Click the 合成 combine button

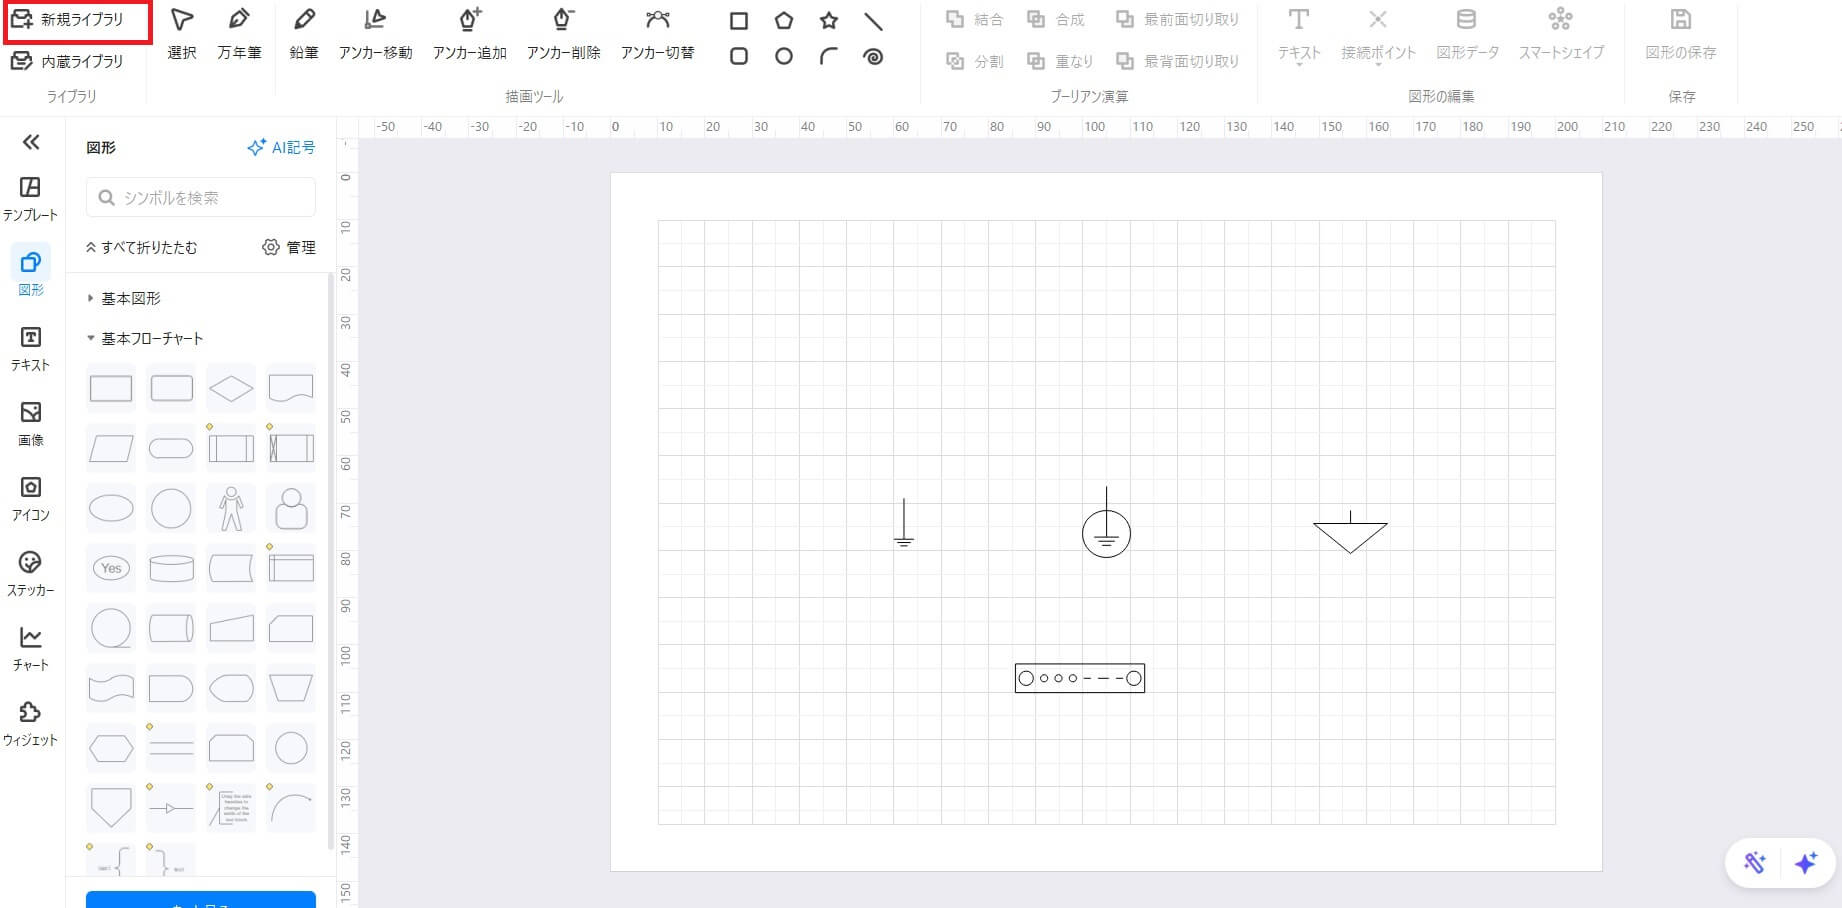(x=1056, y=19)
